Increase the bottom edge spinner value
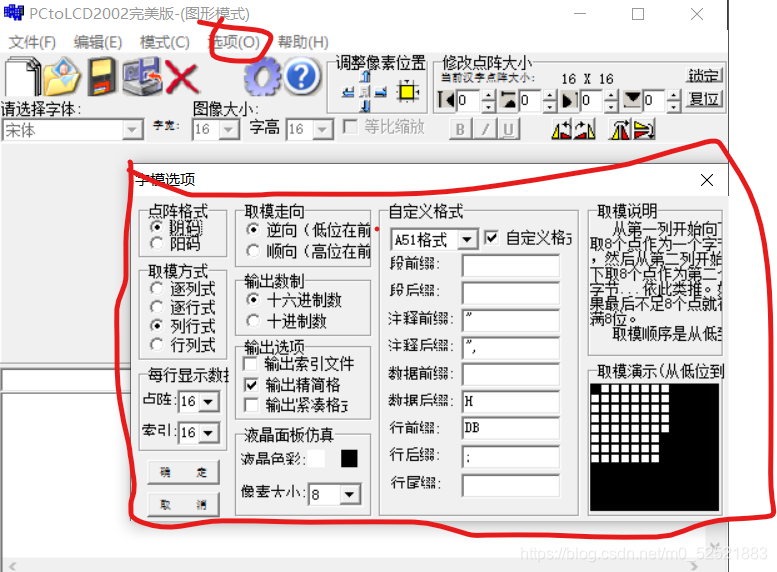The image size is (777, 572). [x=673, y=95]
